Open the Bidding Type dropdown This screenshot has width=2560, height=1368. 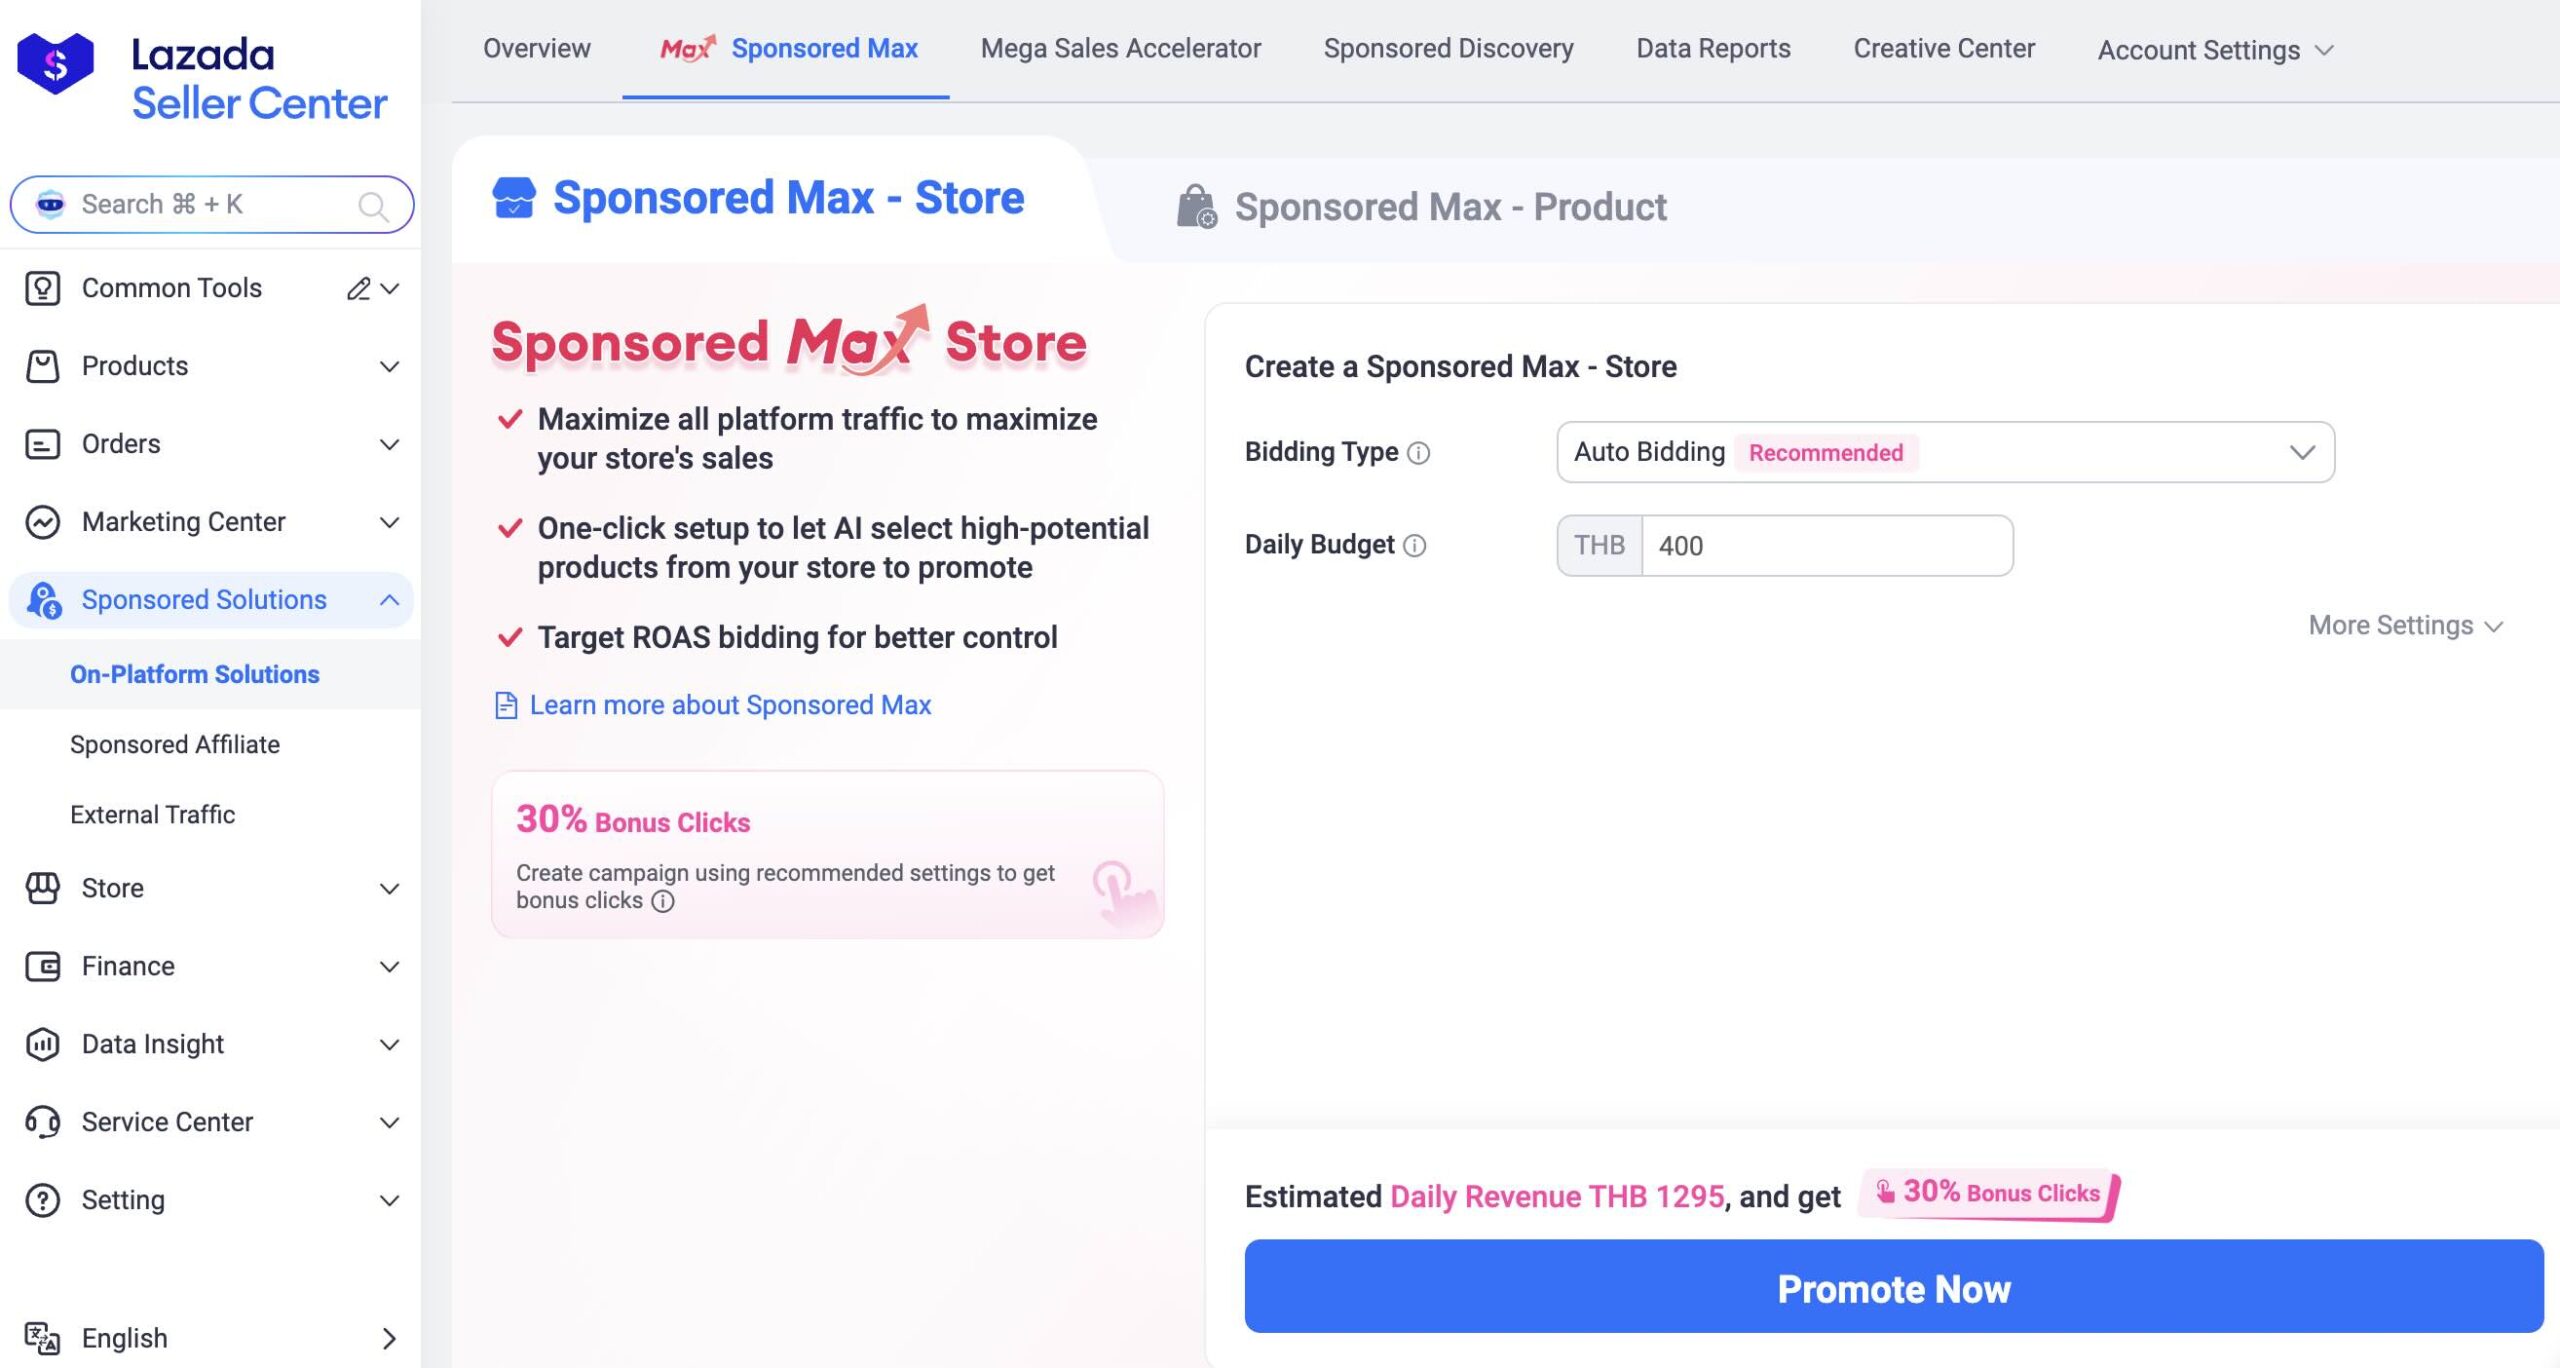(1945, 452)
